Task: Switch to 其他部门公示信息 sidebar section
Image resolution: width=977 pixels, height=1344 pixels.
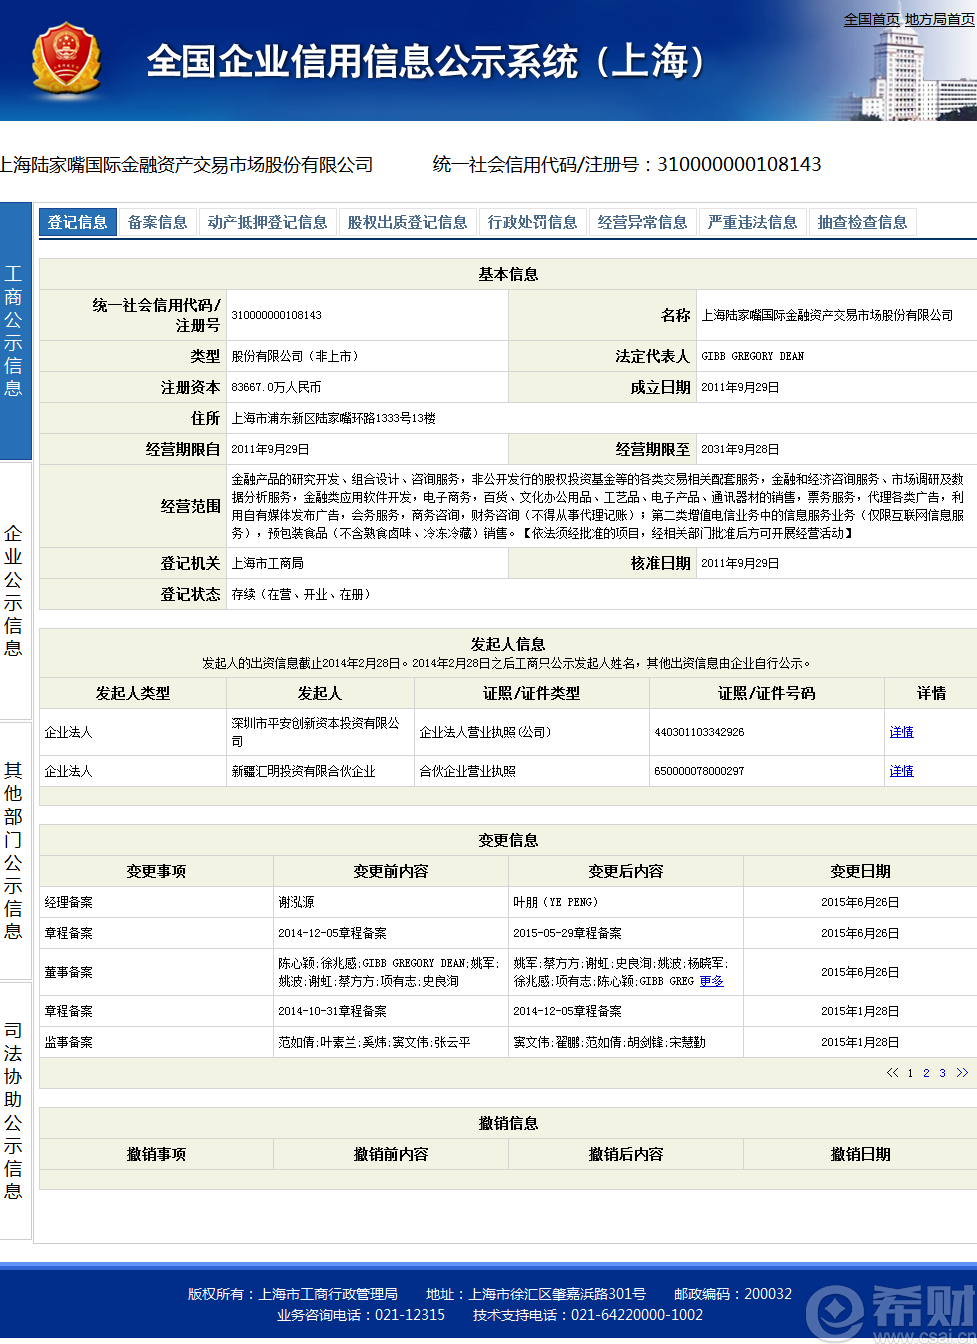Action: 14,851
